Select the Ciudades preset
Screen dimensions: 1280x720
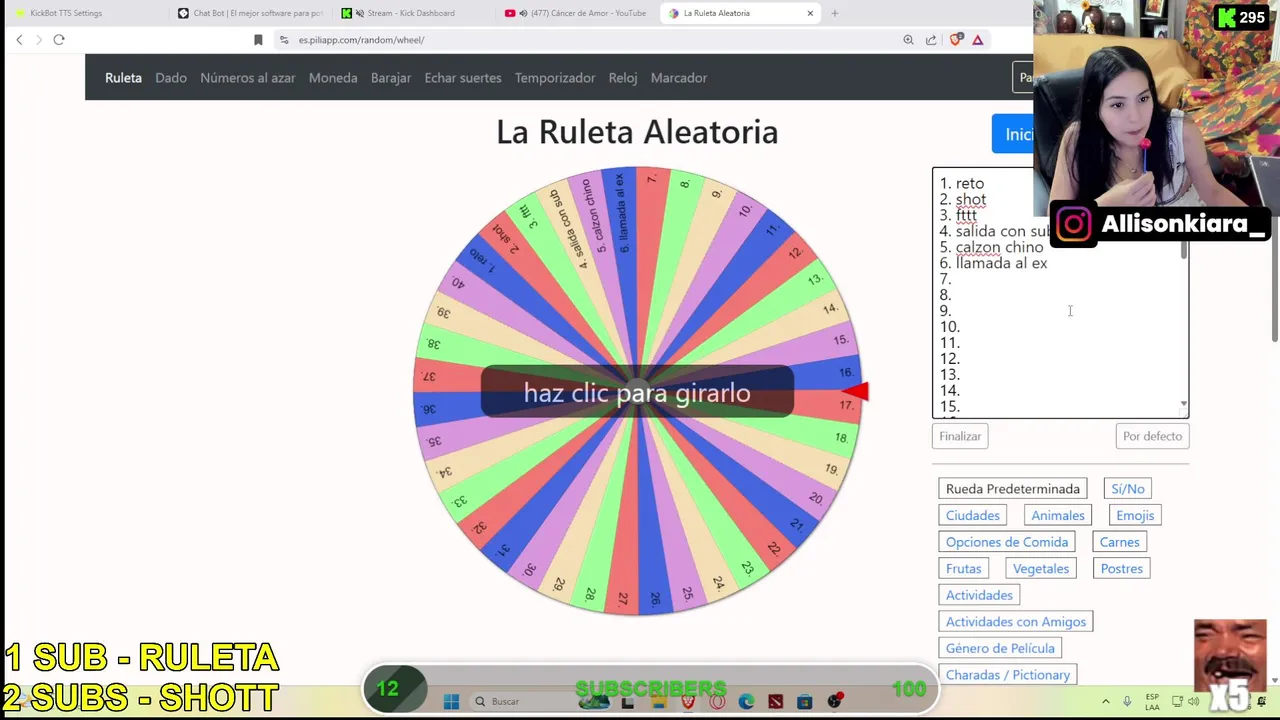click(x=973, y=516)
